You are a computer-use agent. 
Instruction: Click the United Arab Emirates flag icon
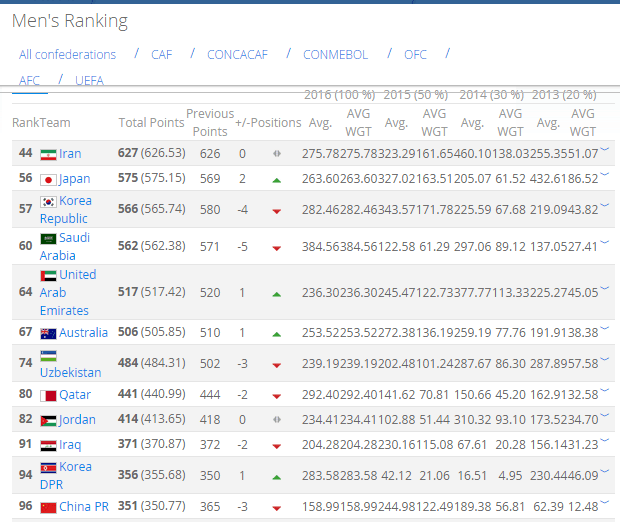click(x=48, y=275)
